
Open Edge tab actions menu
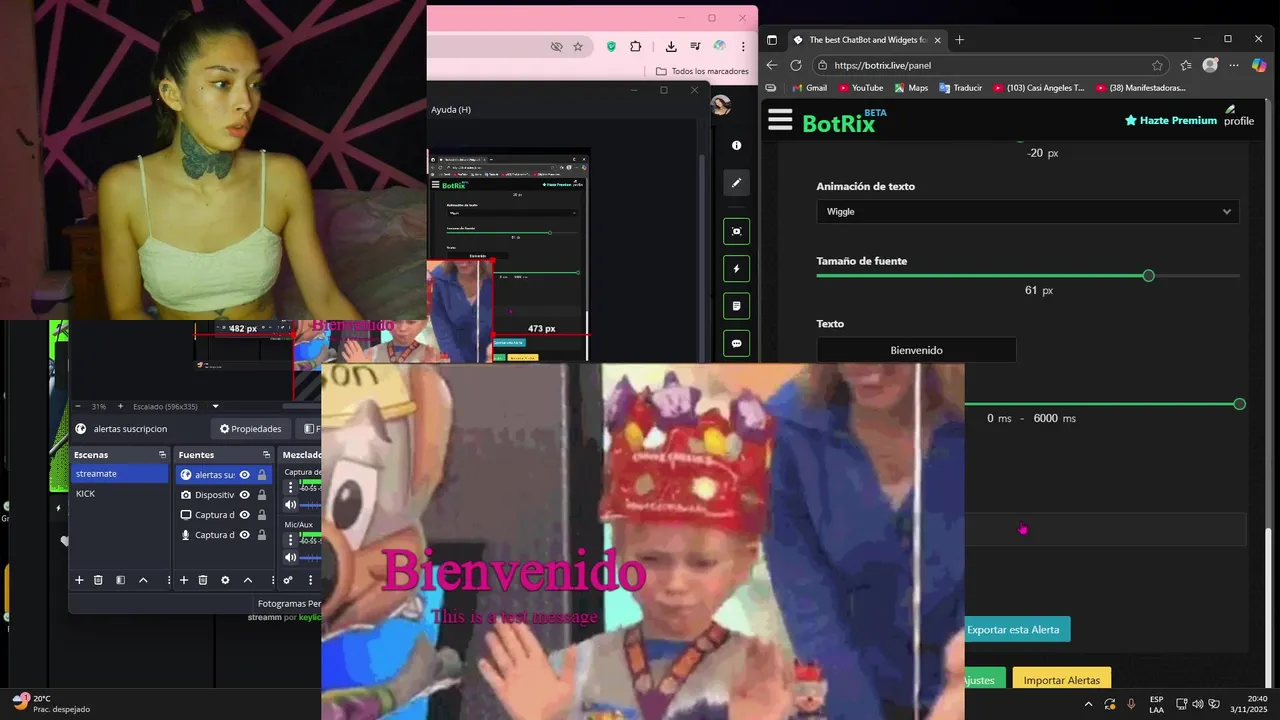pos(772,40)
